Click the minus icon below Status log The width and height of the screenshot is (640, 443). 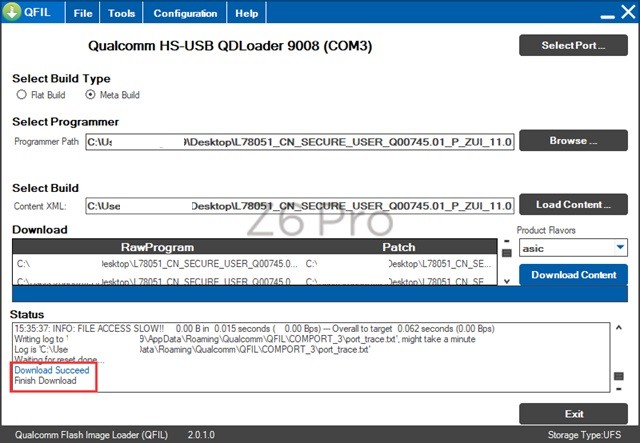(x=619, y=389)
